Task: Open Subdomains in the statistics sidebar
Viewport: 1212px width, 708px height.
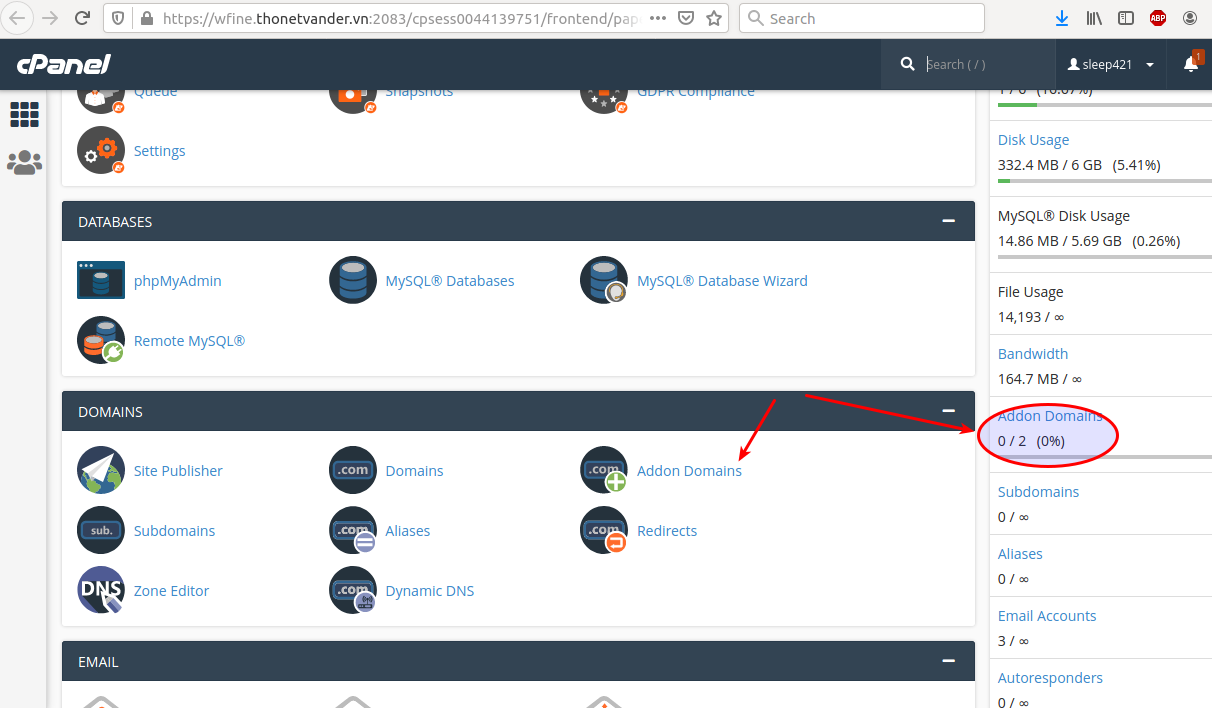Action: (x=1038, y=492)
